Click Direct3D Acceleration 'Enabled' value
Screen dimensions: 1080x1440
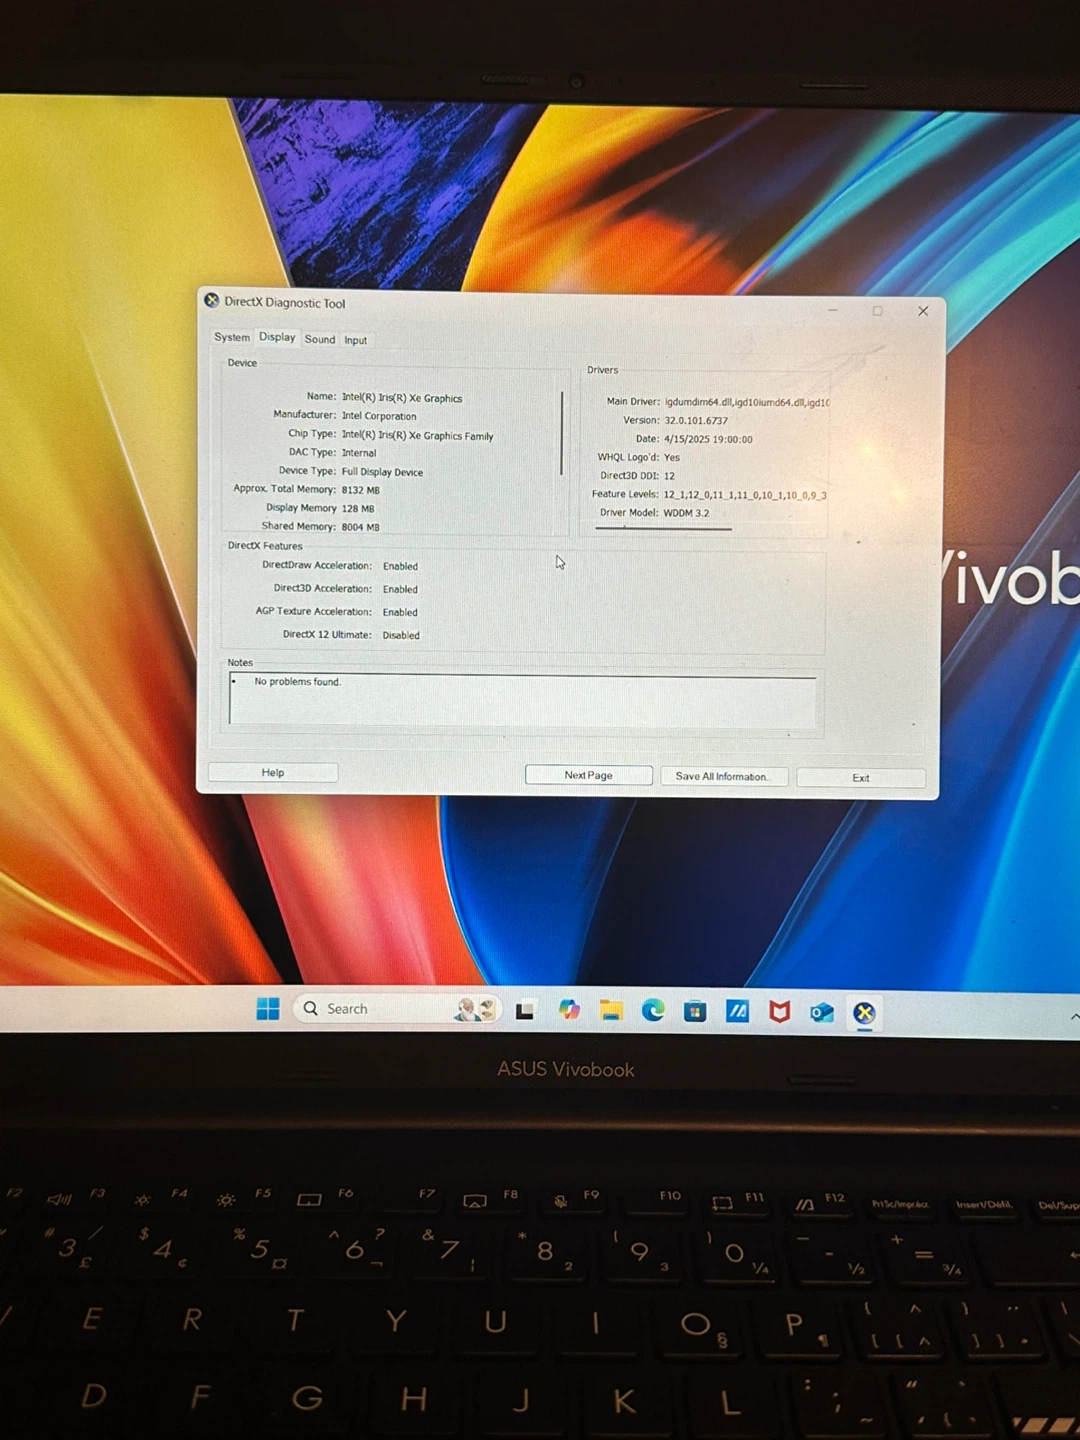(x=400, y=589)
